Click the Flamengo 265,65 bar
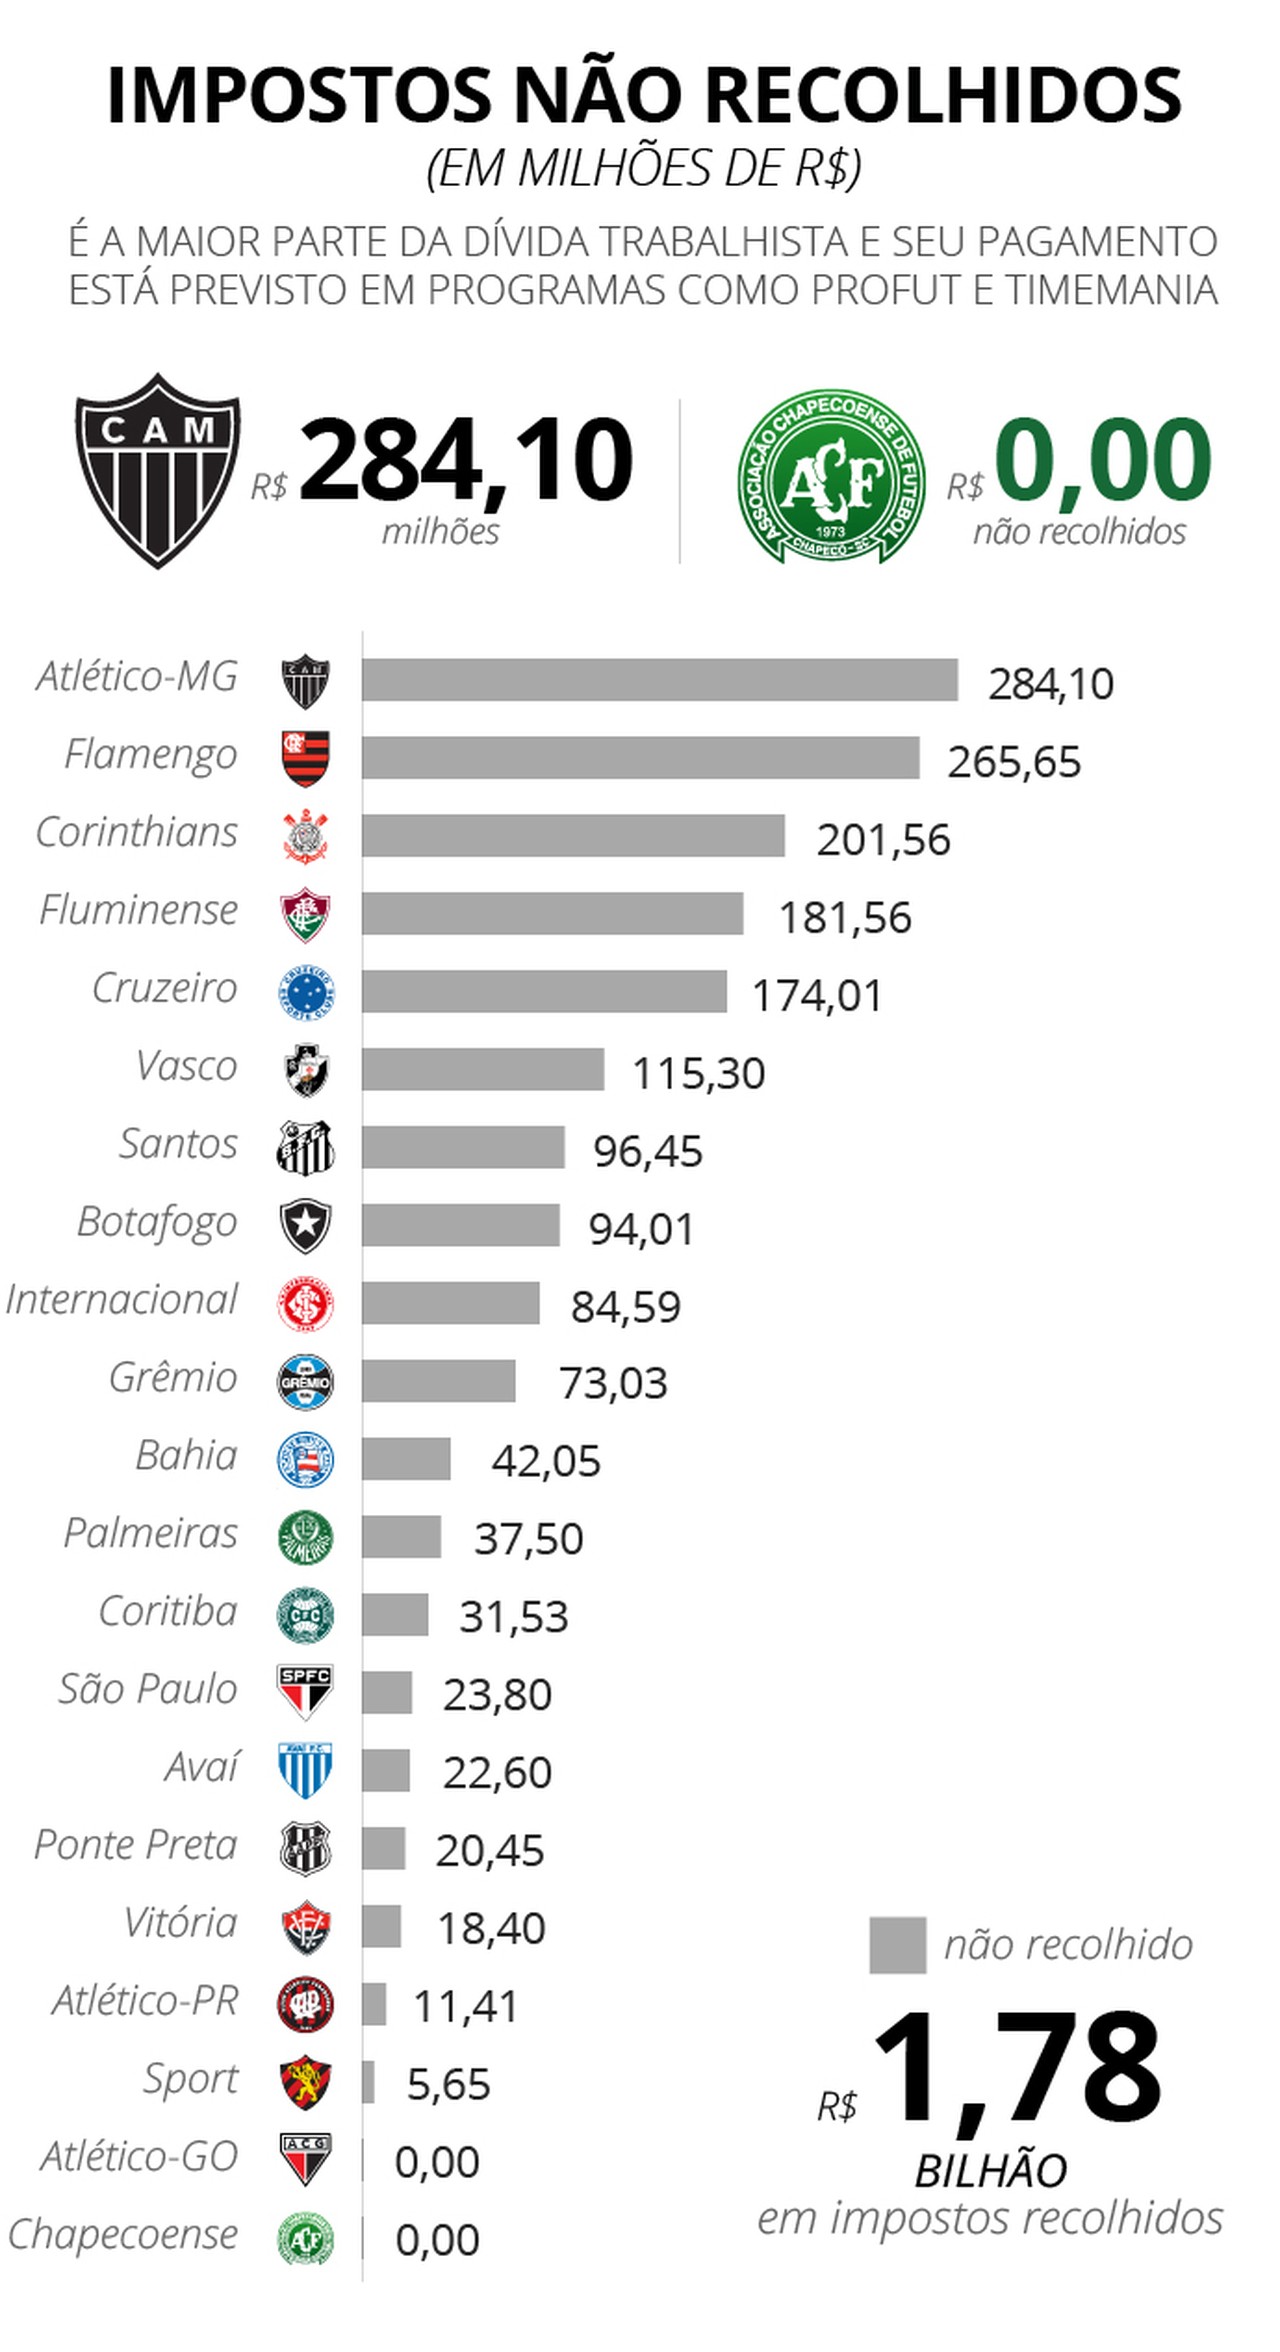Image resolution: width=1280 pixels, height=2352 pixels. [640, 758]
